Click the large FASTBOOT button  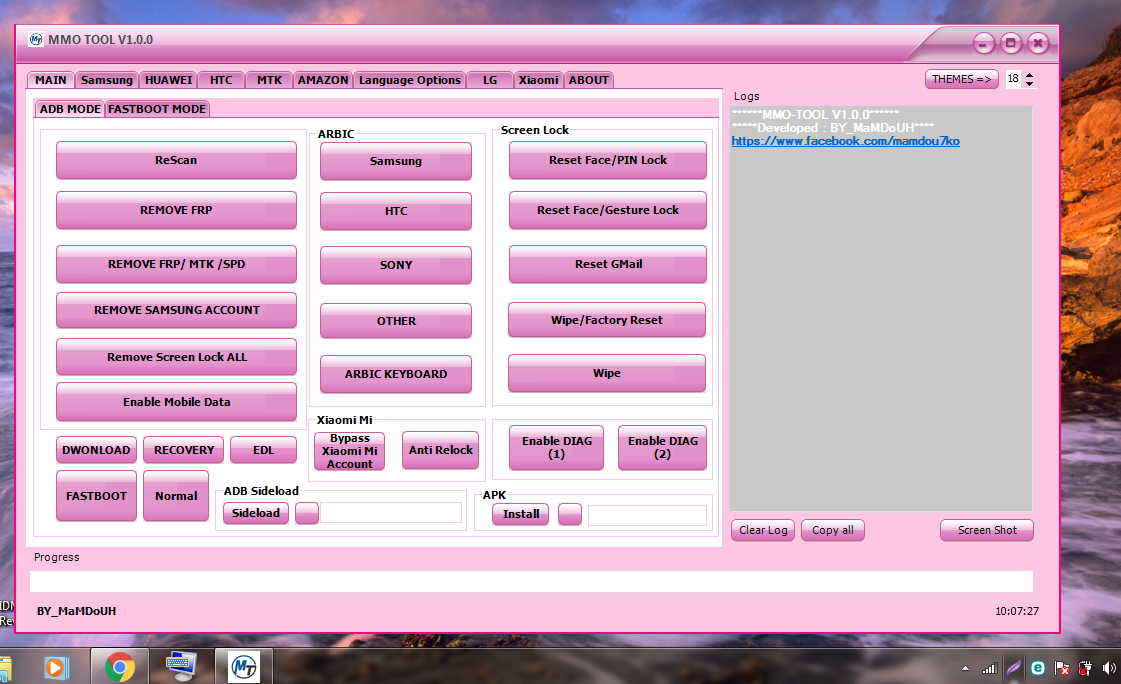[96, 495]
